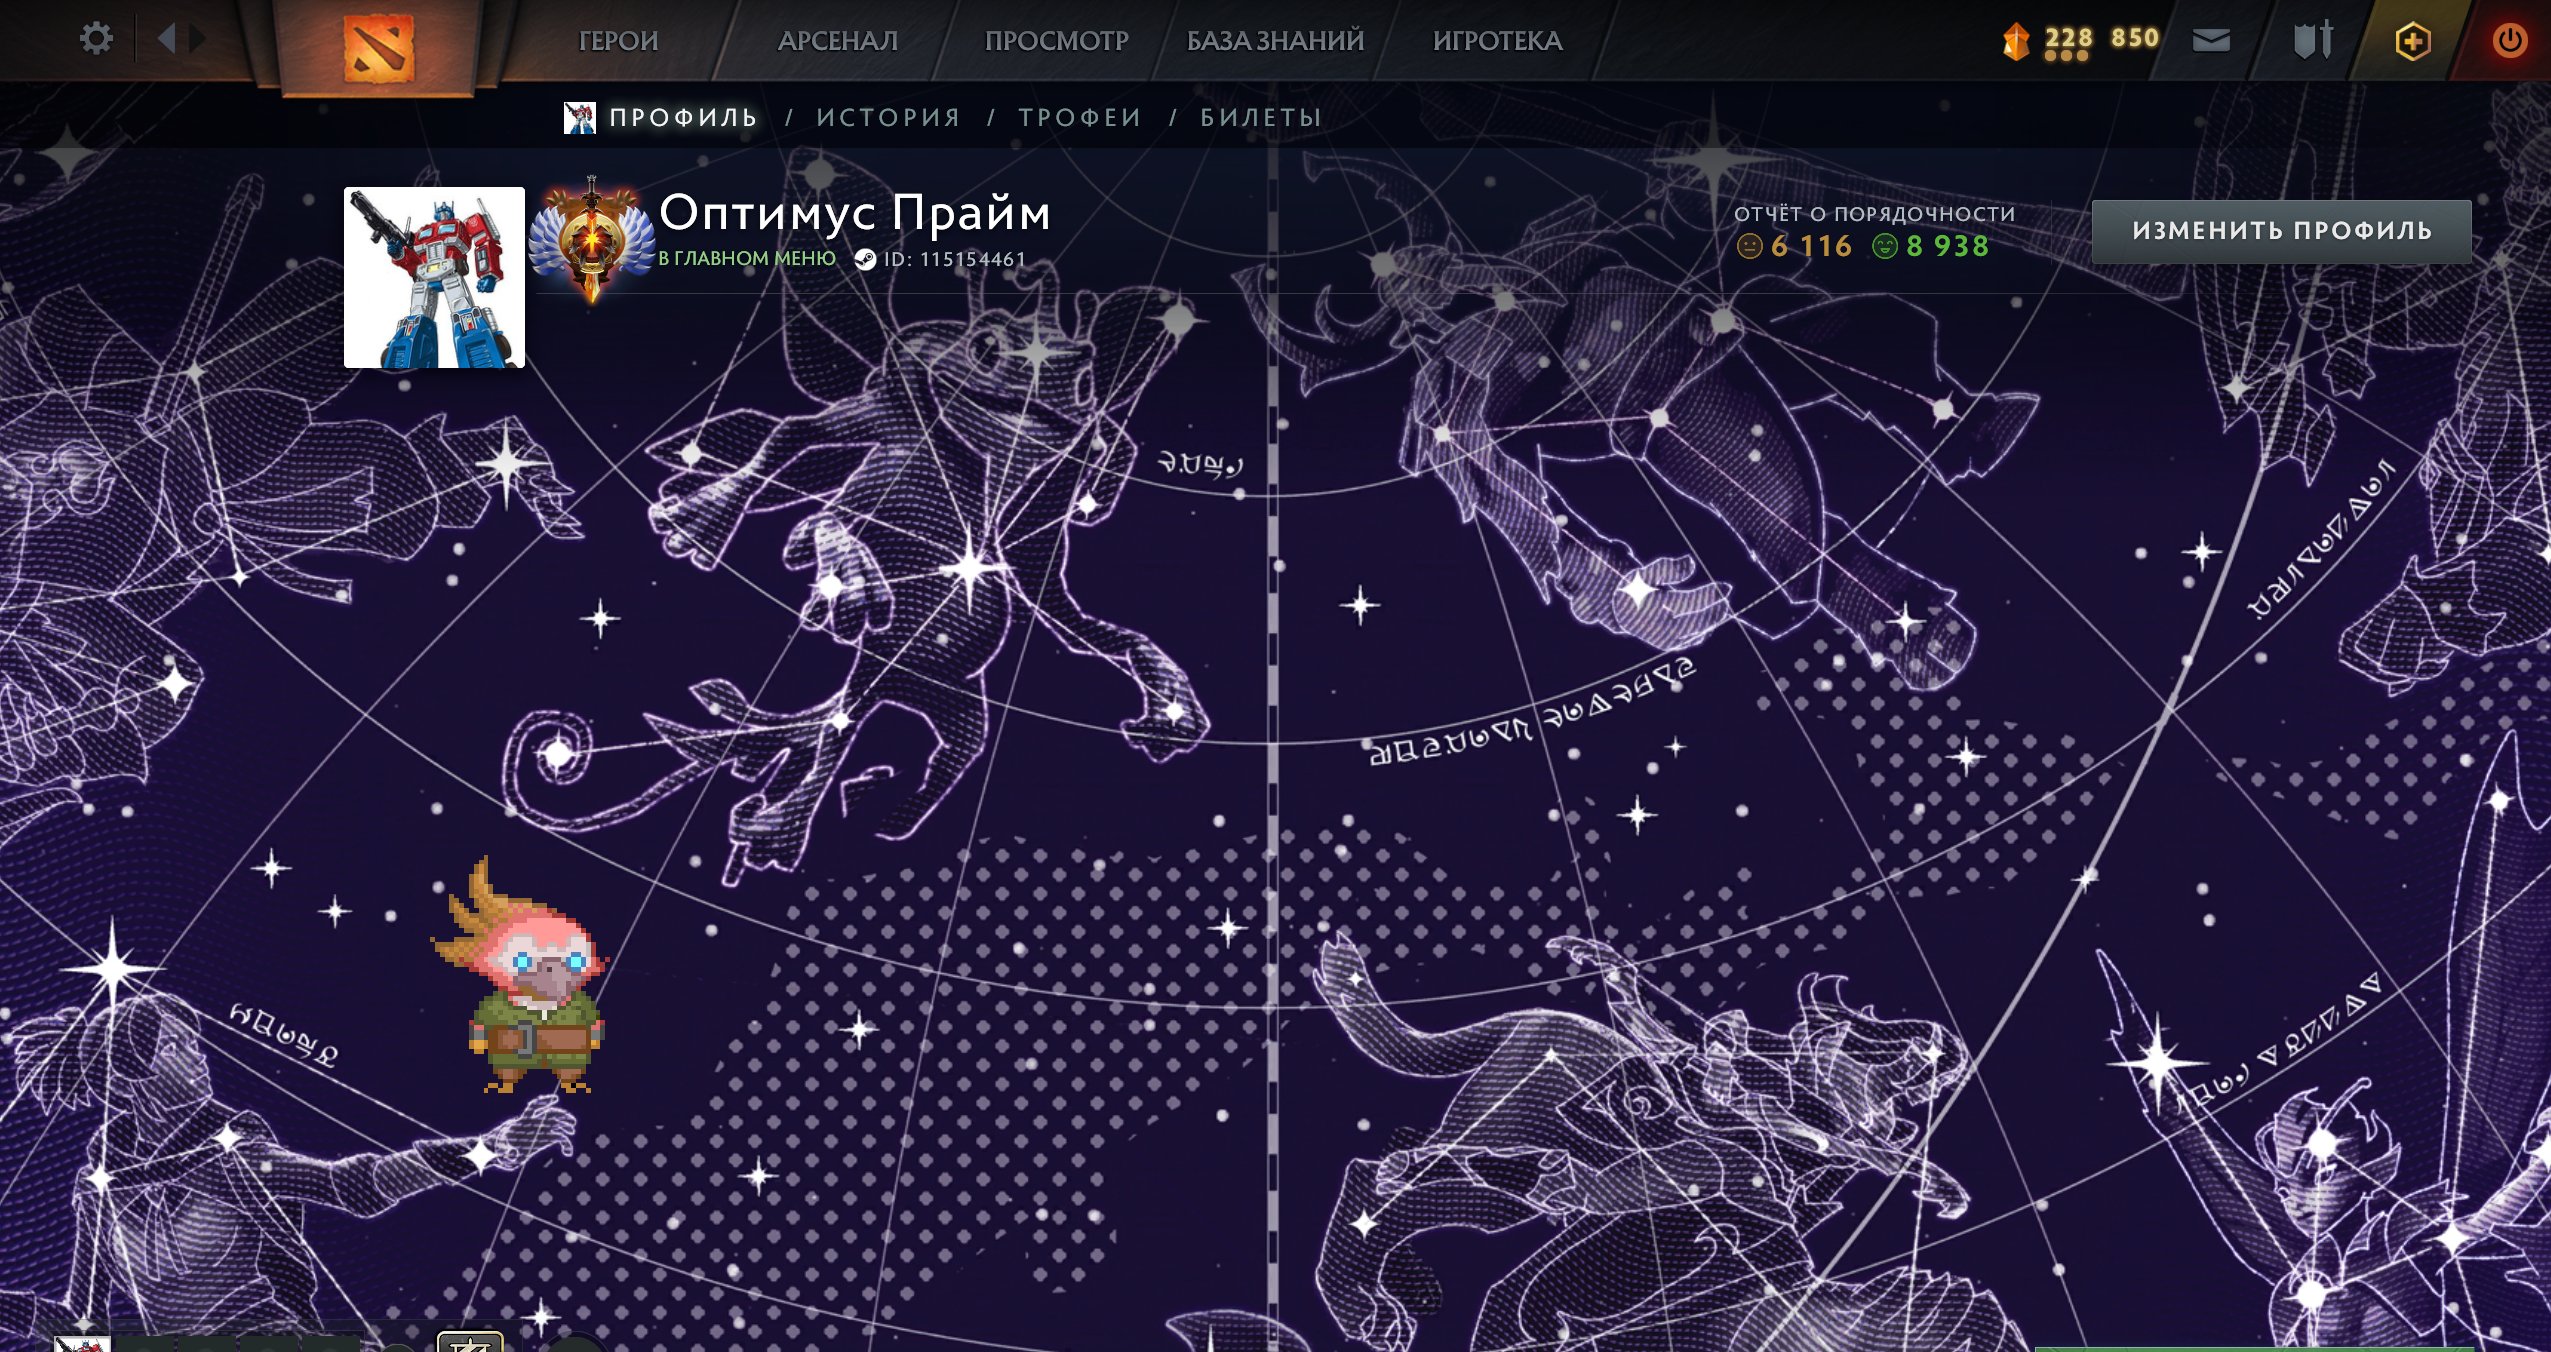The image size is (2551, 1352).
Task: Click the back navigation arrow
Action: pos(166,38)
